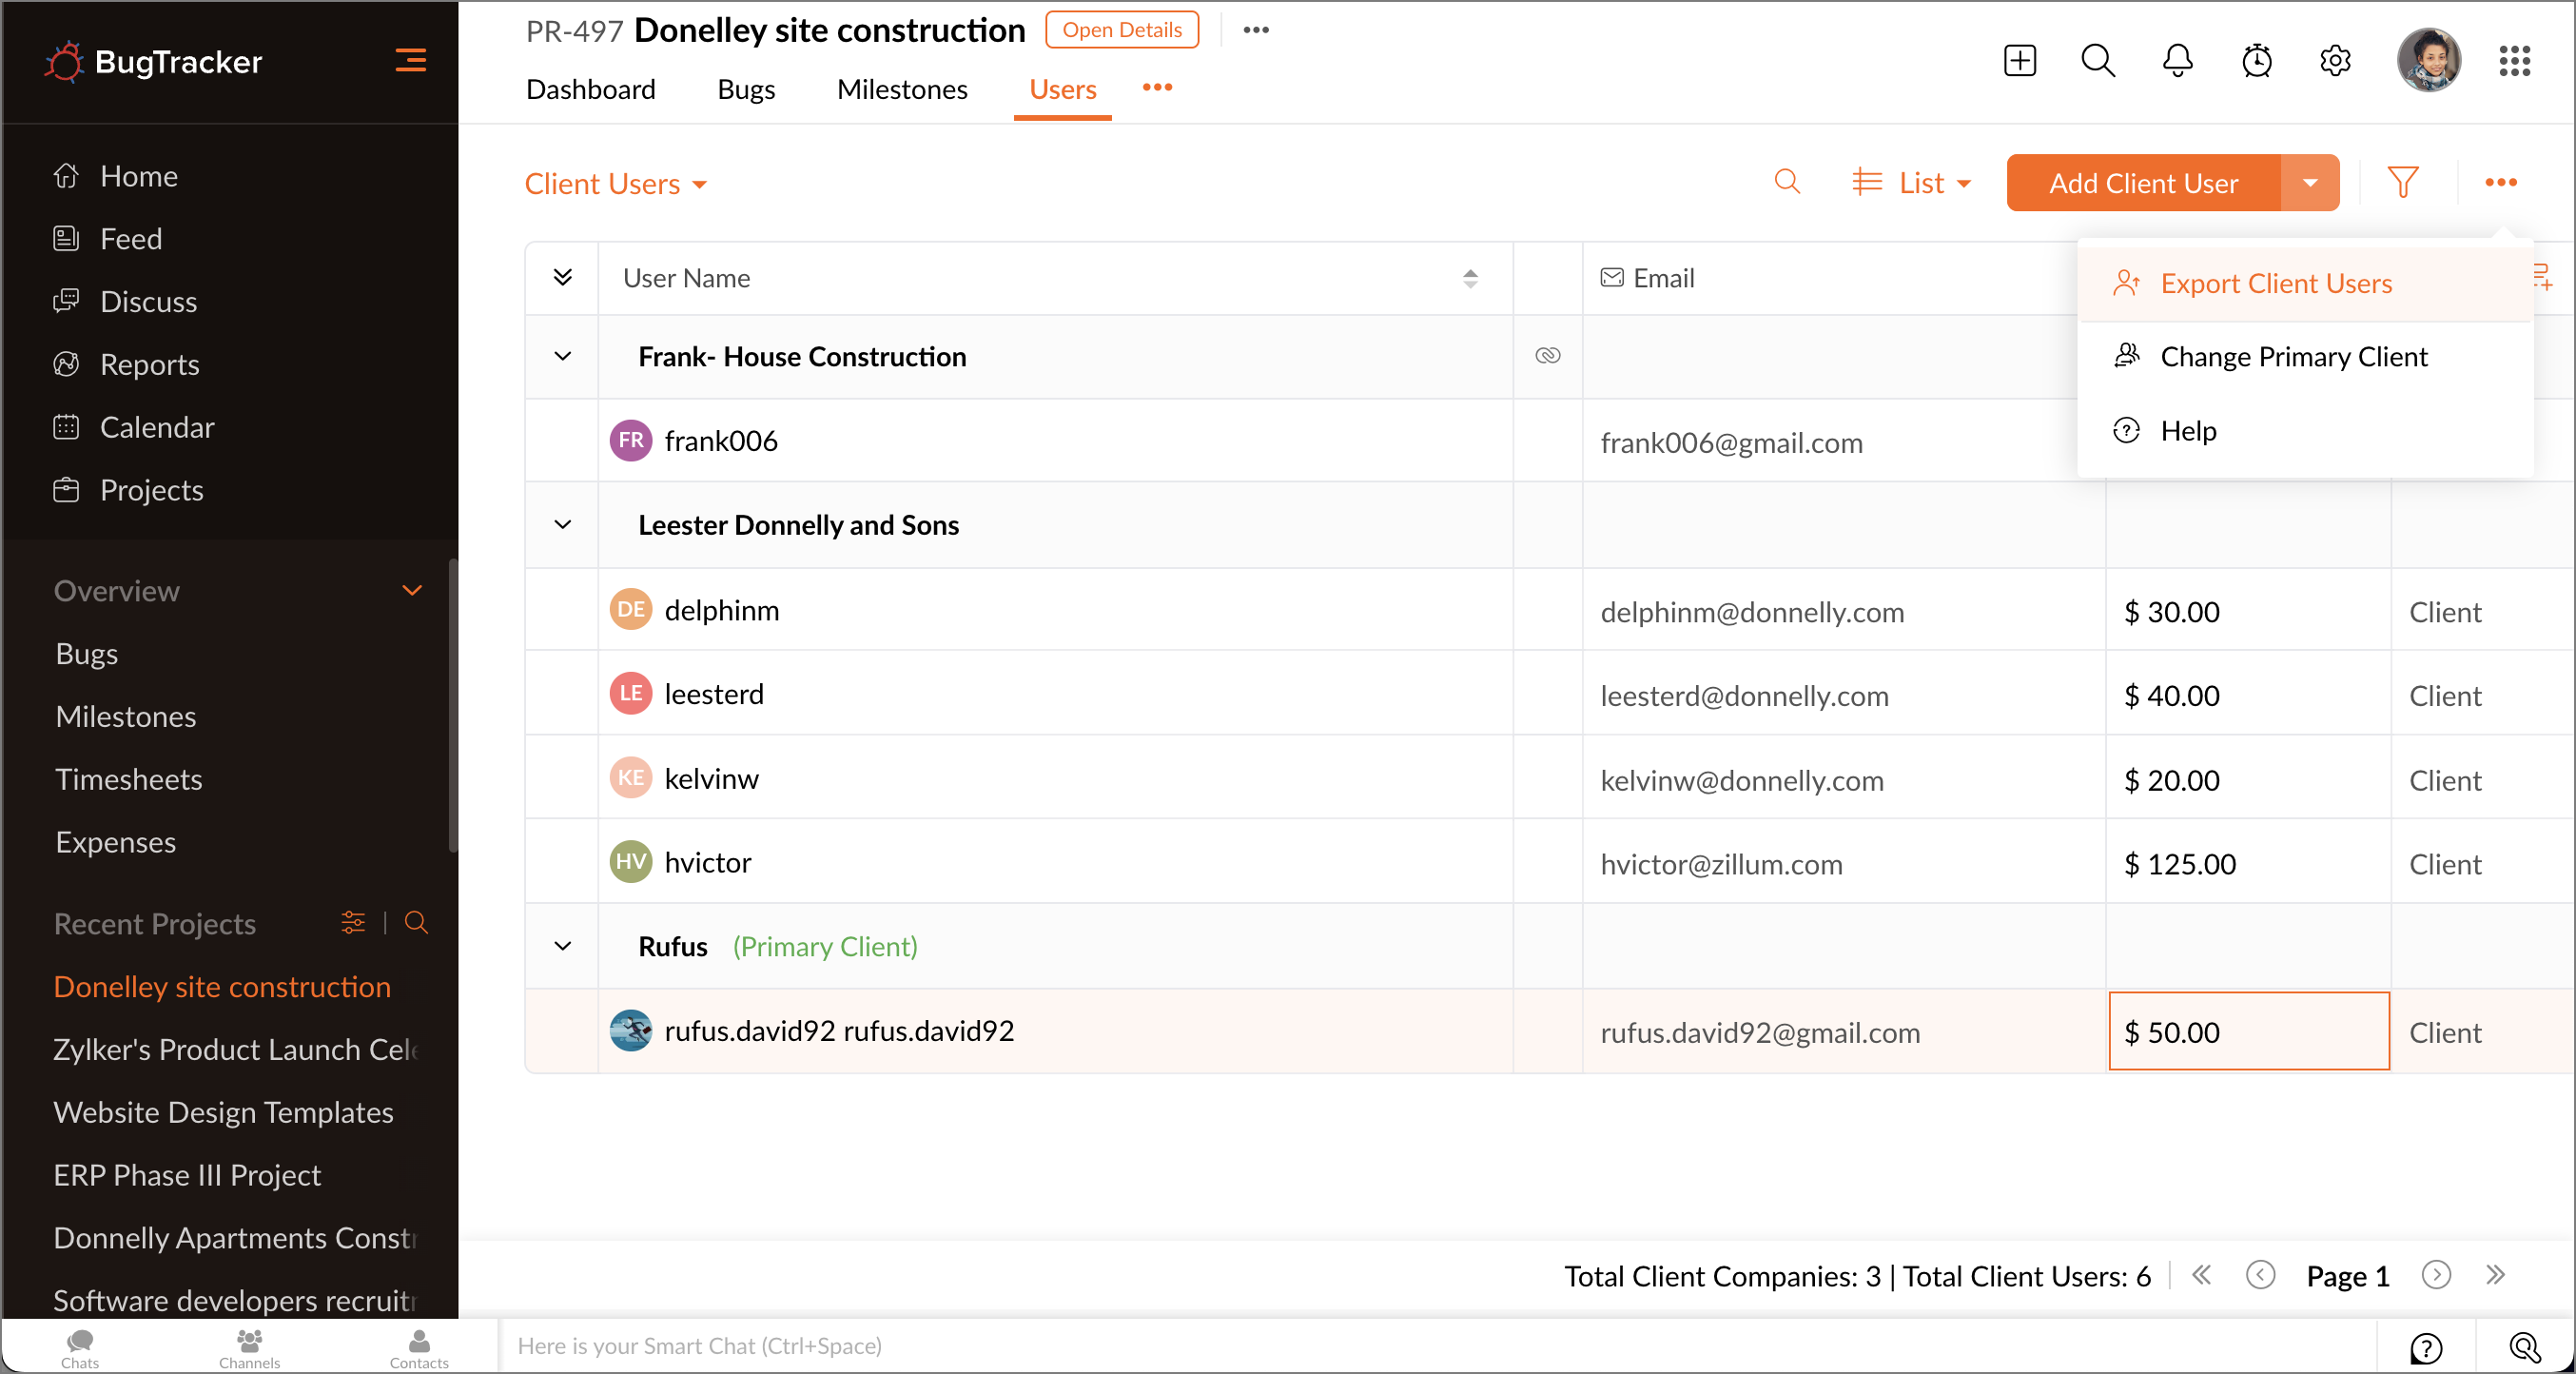Switch to the Milestones tab

(901, 90)
